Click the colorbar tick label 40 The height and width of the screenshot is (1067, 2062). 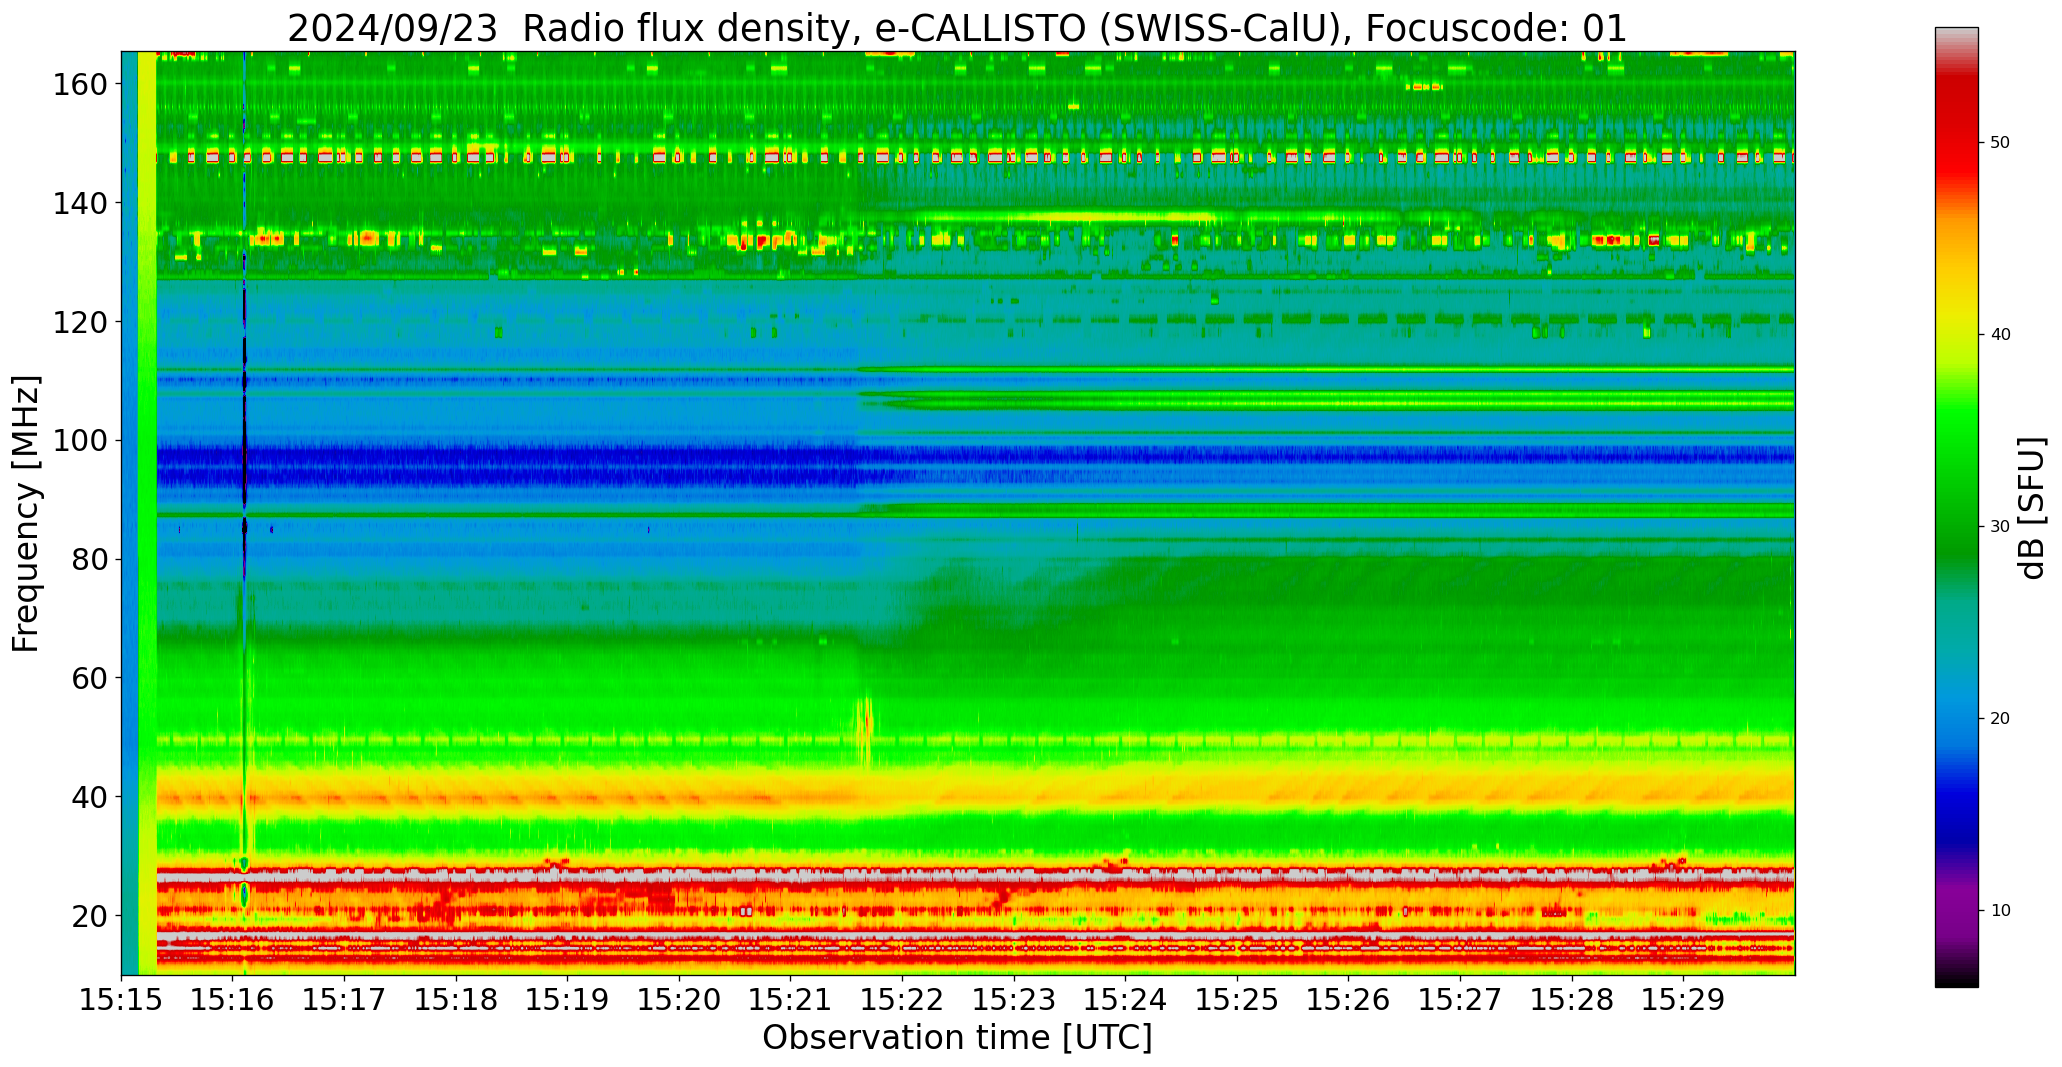tap(2000, 334)
